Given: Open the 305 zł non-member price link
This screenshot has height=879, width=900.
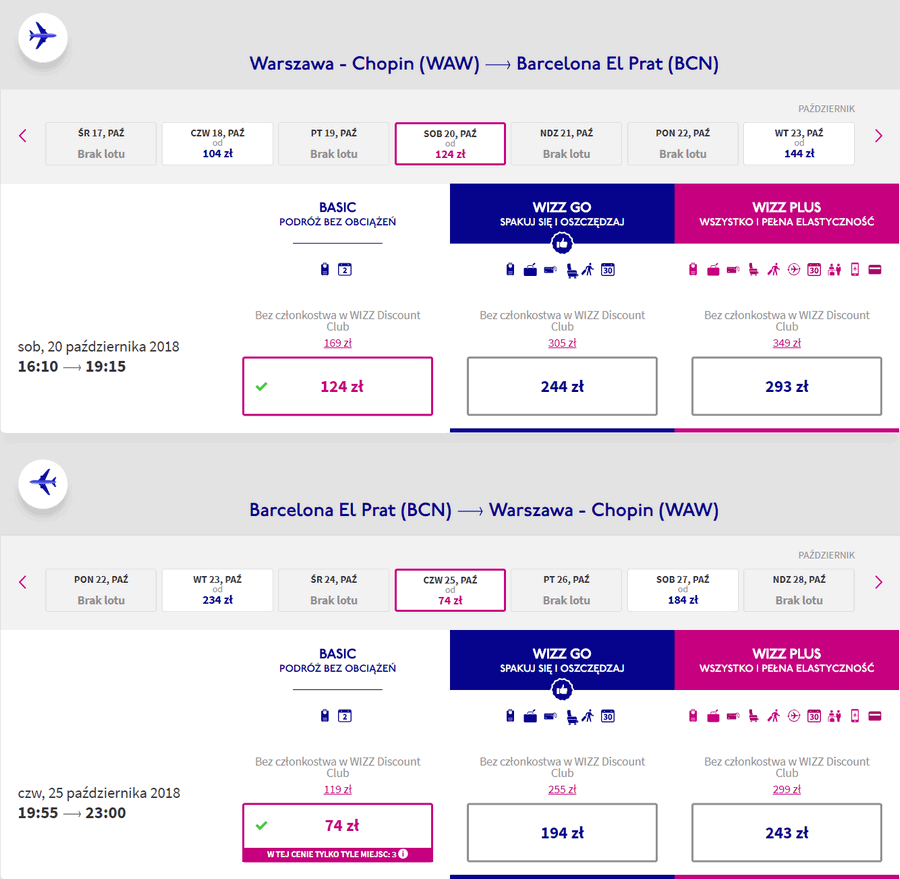Looking at the screenshot, I should [562, 343].
